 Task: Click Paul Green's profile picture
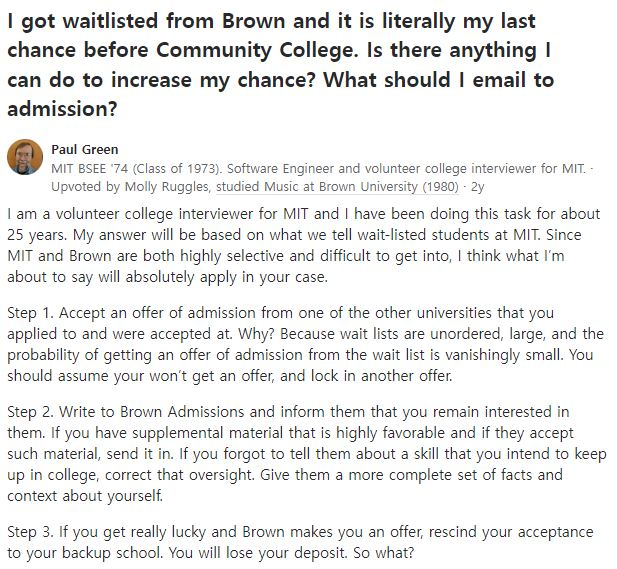25,157
